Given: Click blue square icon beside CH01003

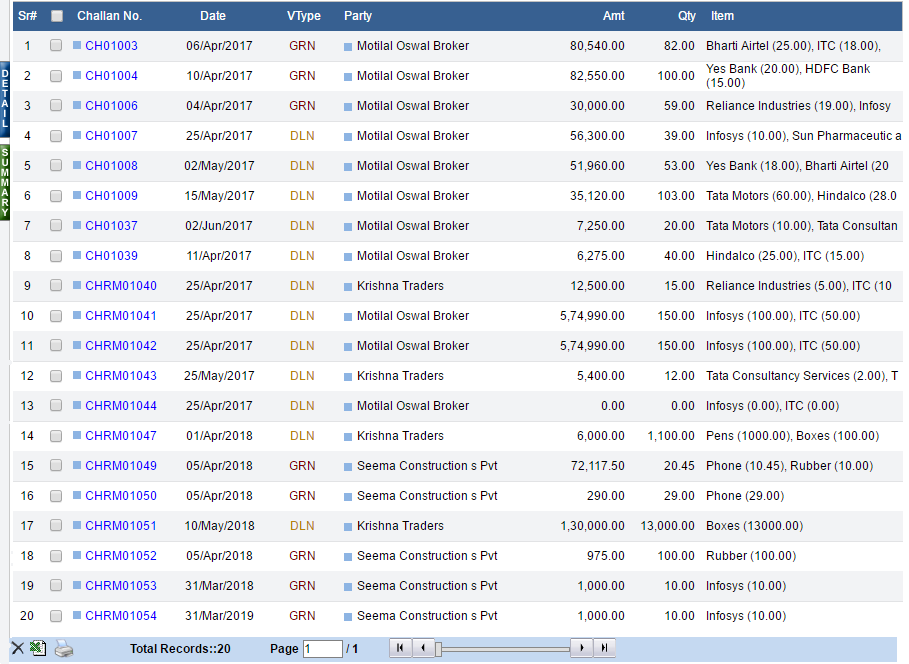Looking at the screenshot, I should pos(77,45).
